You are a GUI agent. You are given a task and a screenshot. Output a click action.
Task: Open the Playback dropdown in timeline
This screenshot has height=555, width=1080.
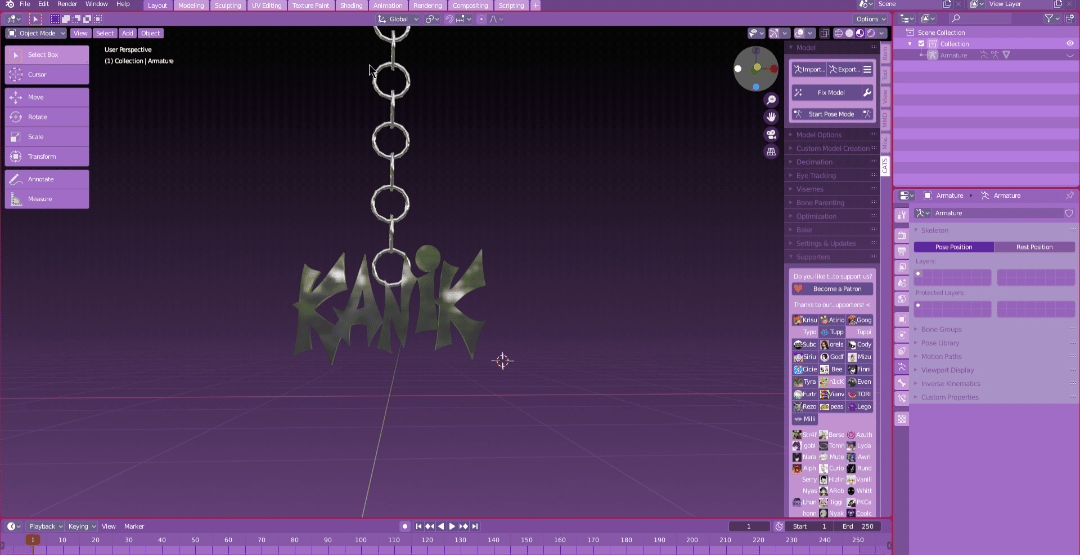pos(45,526)
